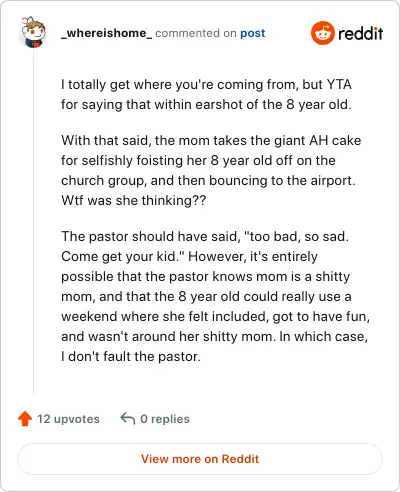Screen dimensions: 400x492
Task: Upvote using the orange arrow icon
Action: (x=25, y=419)
